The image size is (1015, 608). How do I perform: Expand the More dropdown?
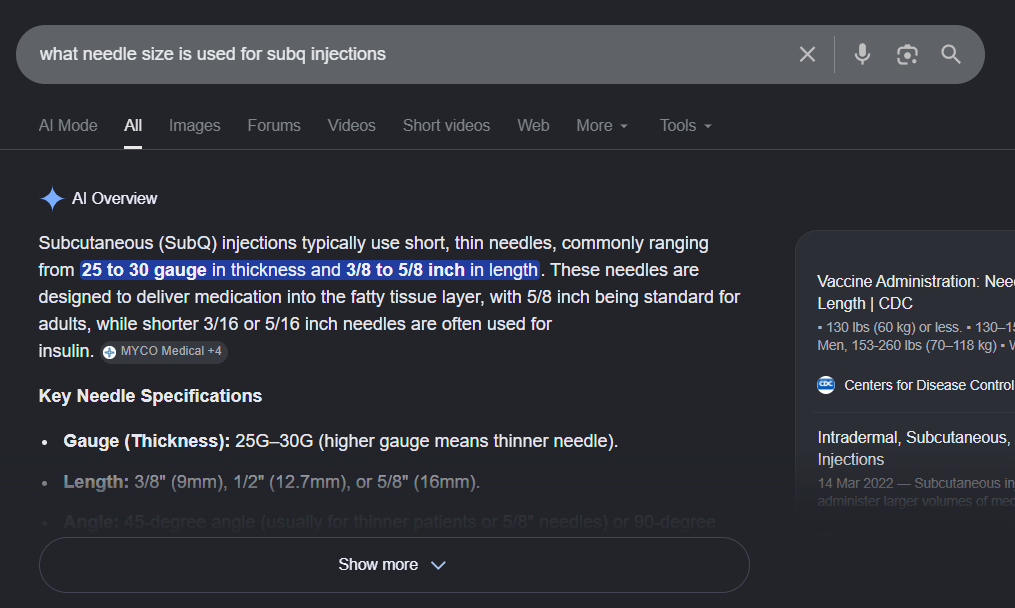[x=602, y=126]
